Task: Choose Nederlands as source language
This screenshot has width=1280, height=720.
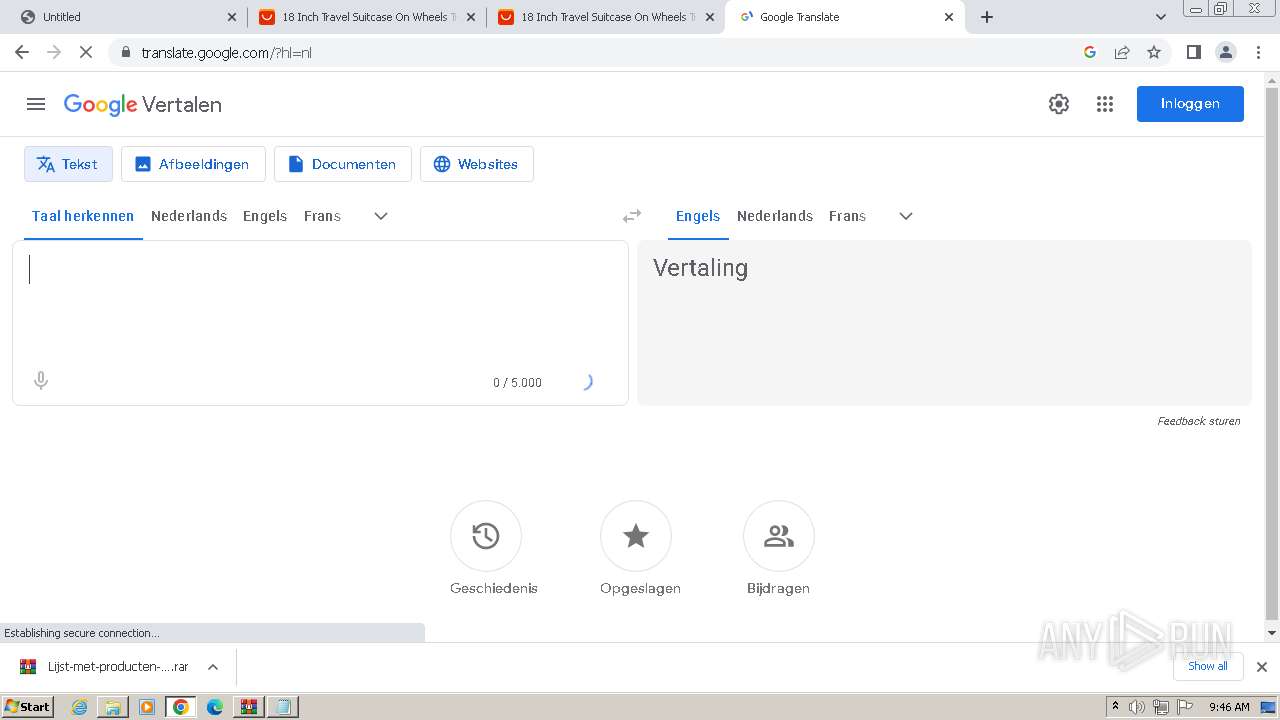Action: [x=189, y=216]
